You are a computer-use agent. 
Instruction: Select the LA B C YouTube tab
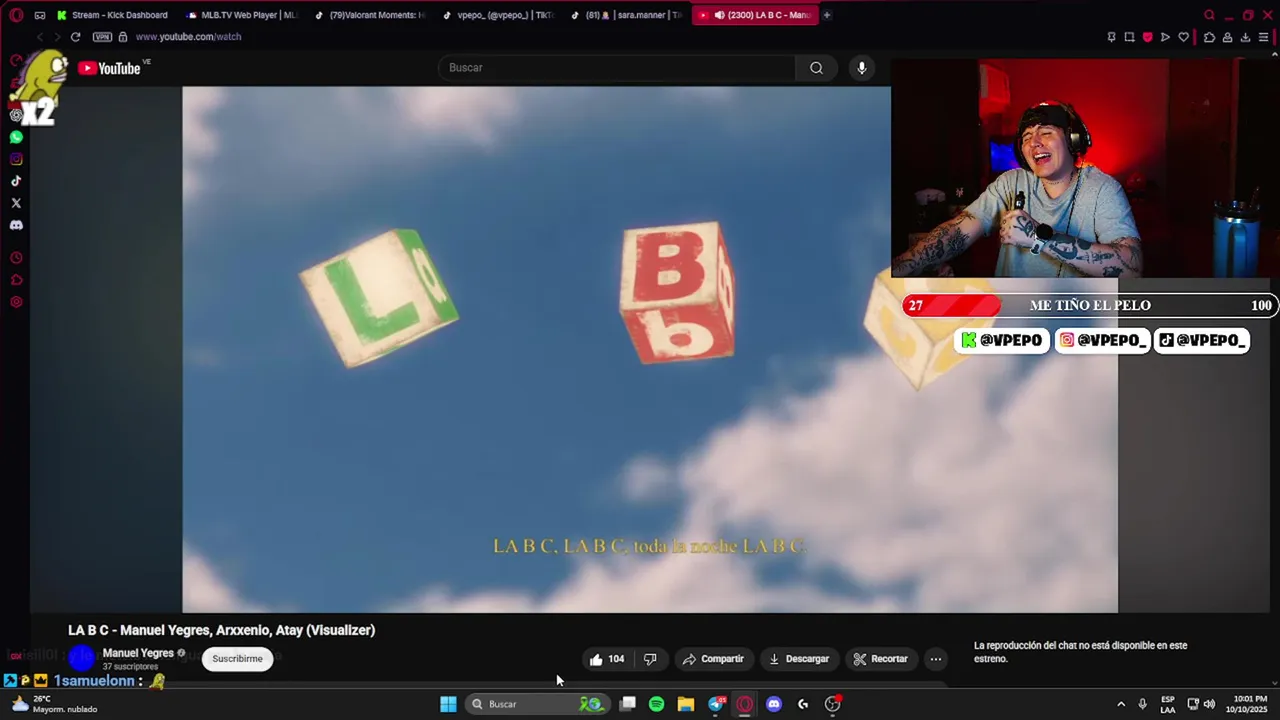754,15
